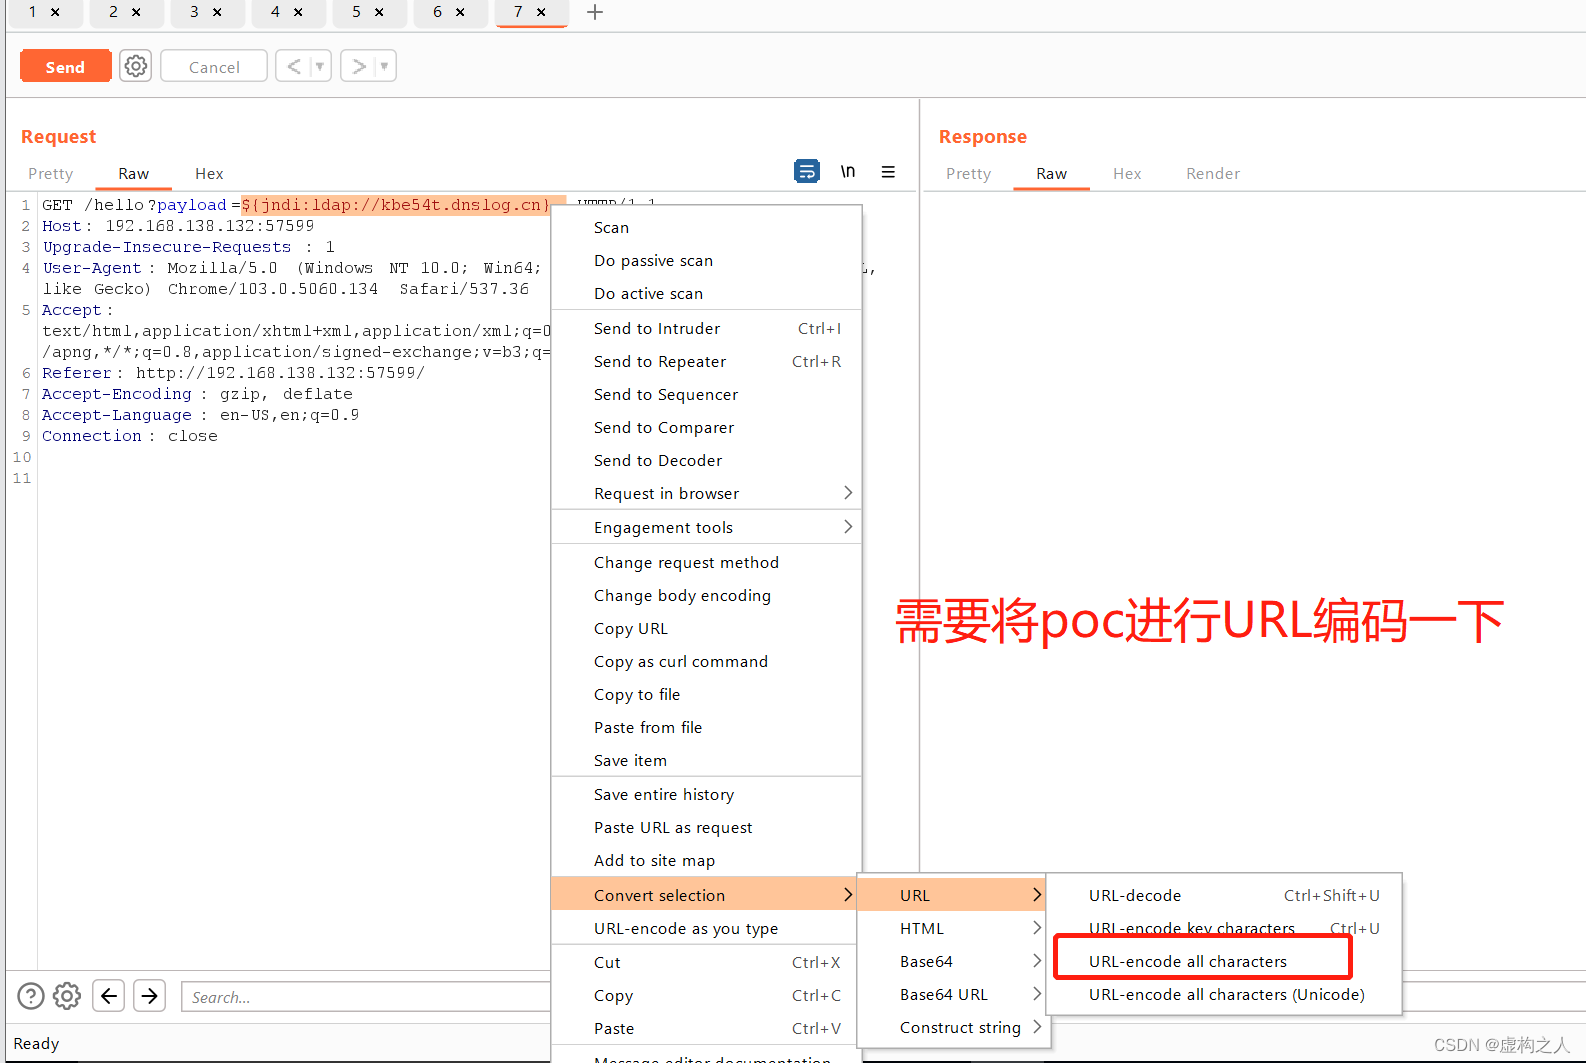Select Send to Decoder
Screen dimensions: 1586x1063
pos(706,461)
